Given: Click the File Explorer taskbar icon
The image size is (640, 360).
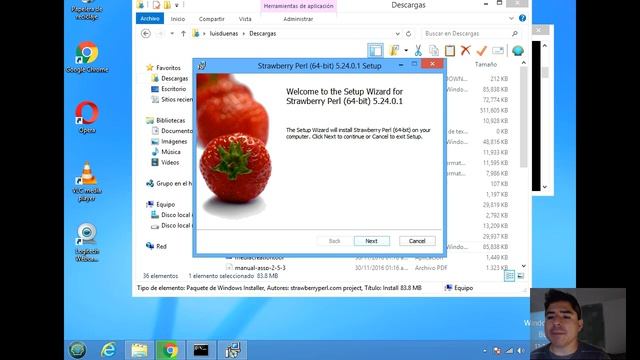Looking at the screenshot, I should [x=139, y=350].
